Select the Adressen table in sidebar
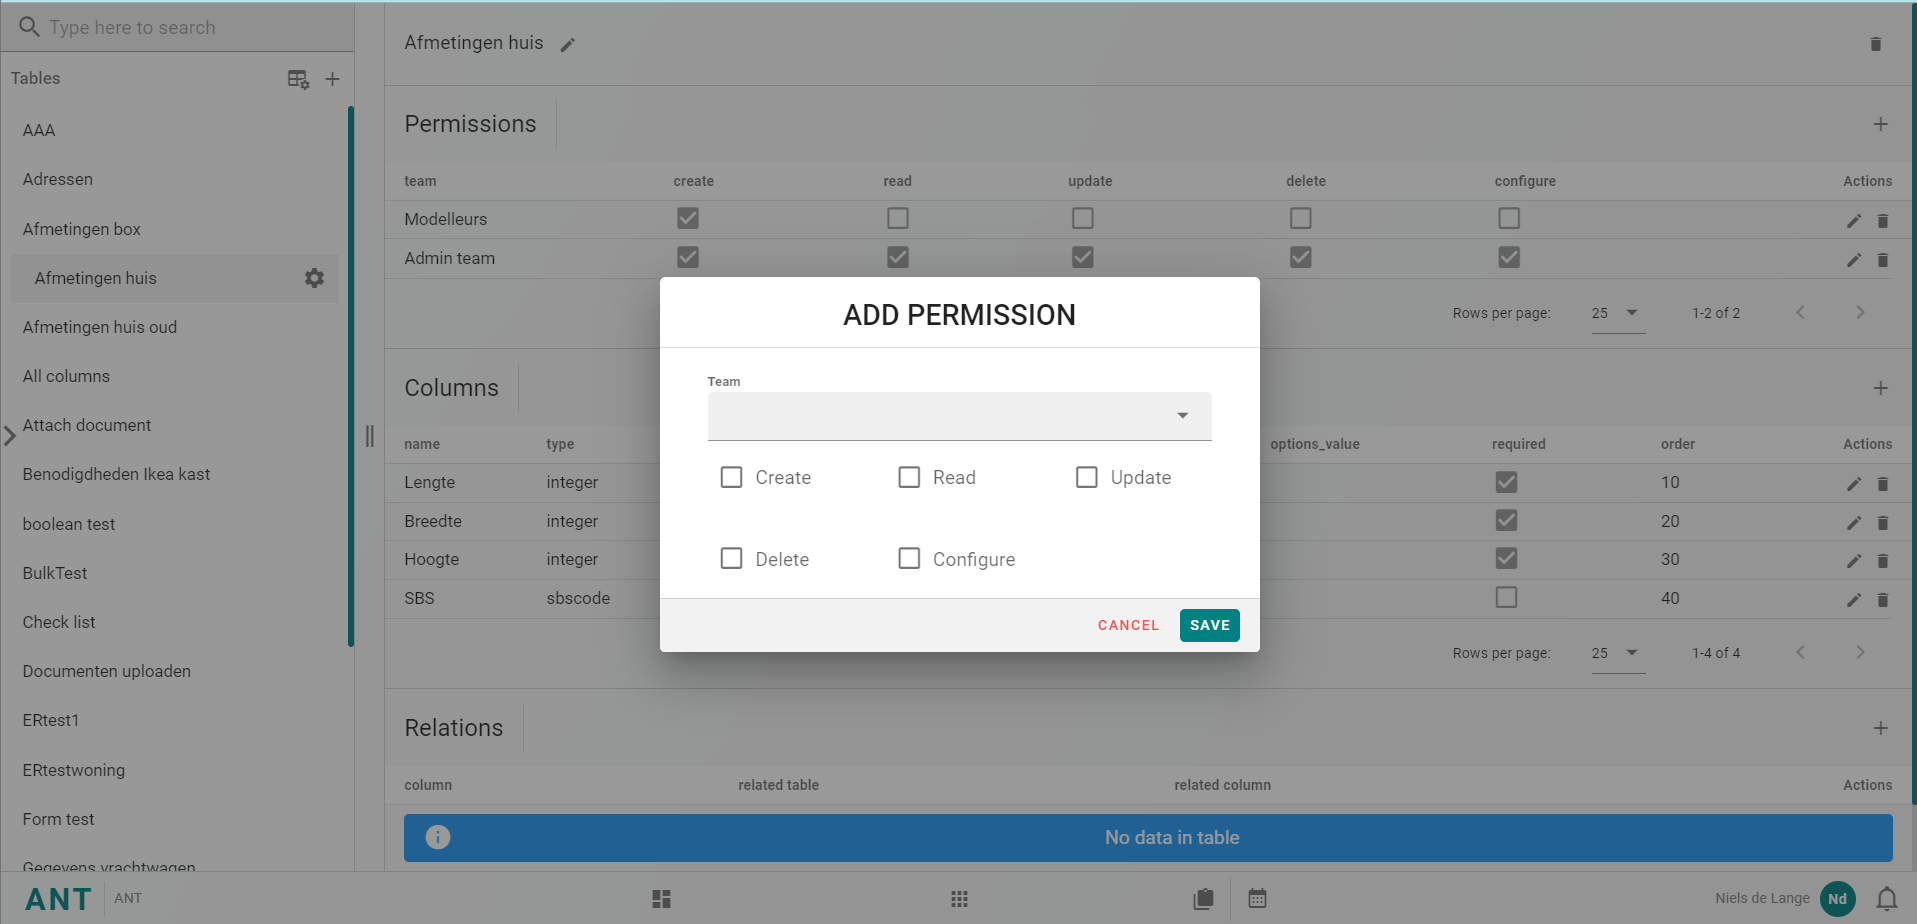 58,179
